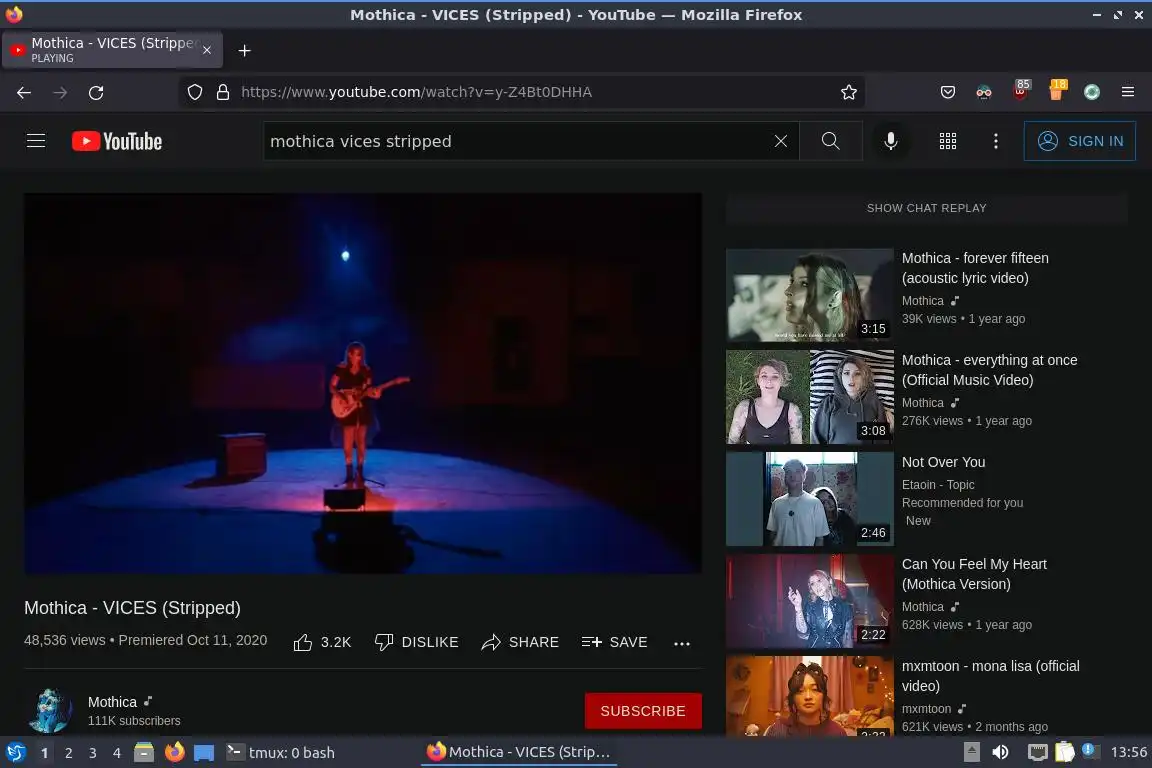Switch to tmux: 0 bash window
The height and width of the screenshot is (768, 1152).
click(x=279, y=753)
